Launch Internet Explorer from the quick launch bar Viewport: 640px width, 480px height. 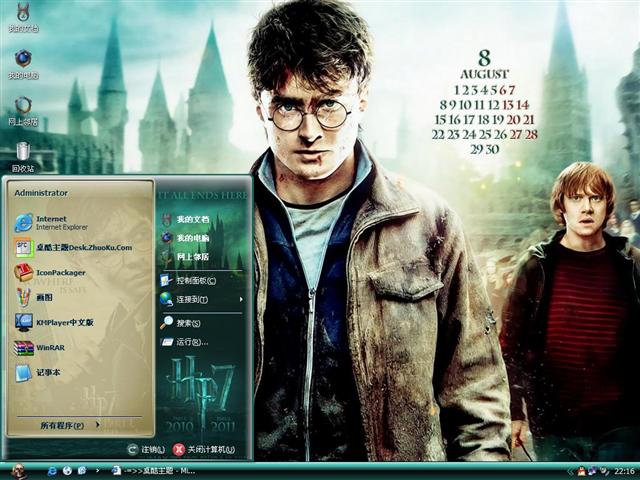pos(52,471)
